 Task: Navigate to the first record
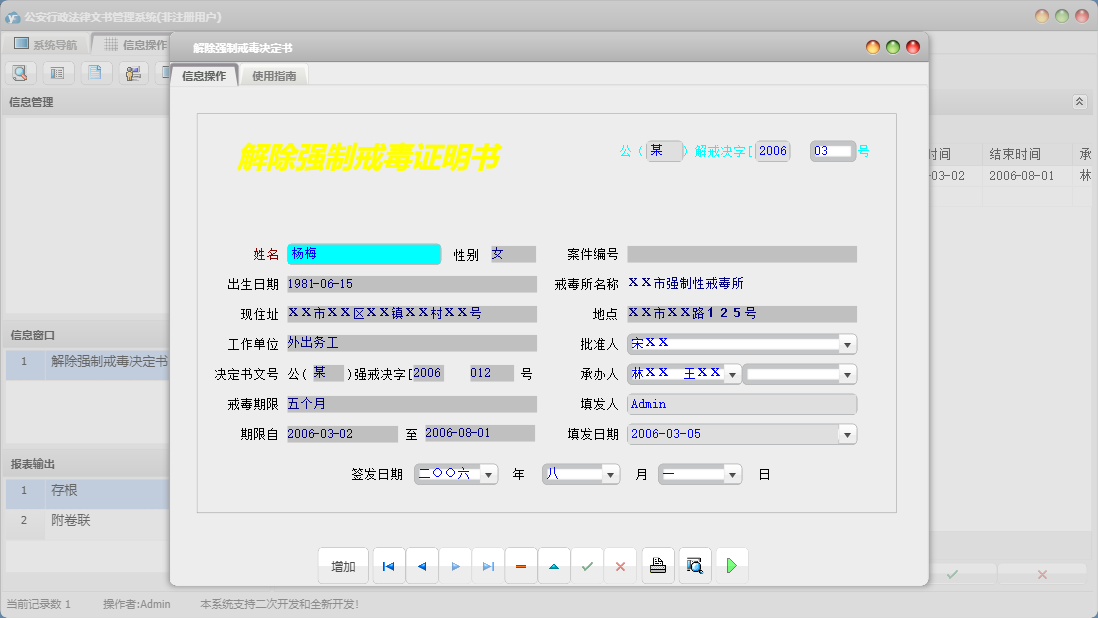coord(388,565)
